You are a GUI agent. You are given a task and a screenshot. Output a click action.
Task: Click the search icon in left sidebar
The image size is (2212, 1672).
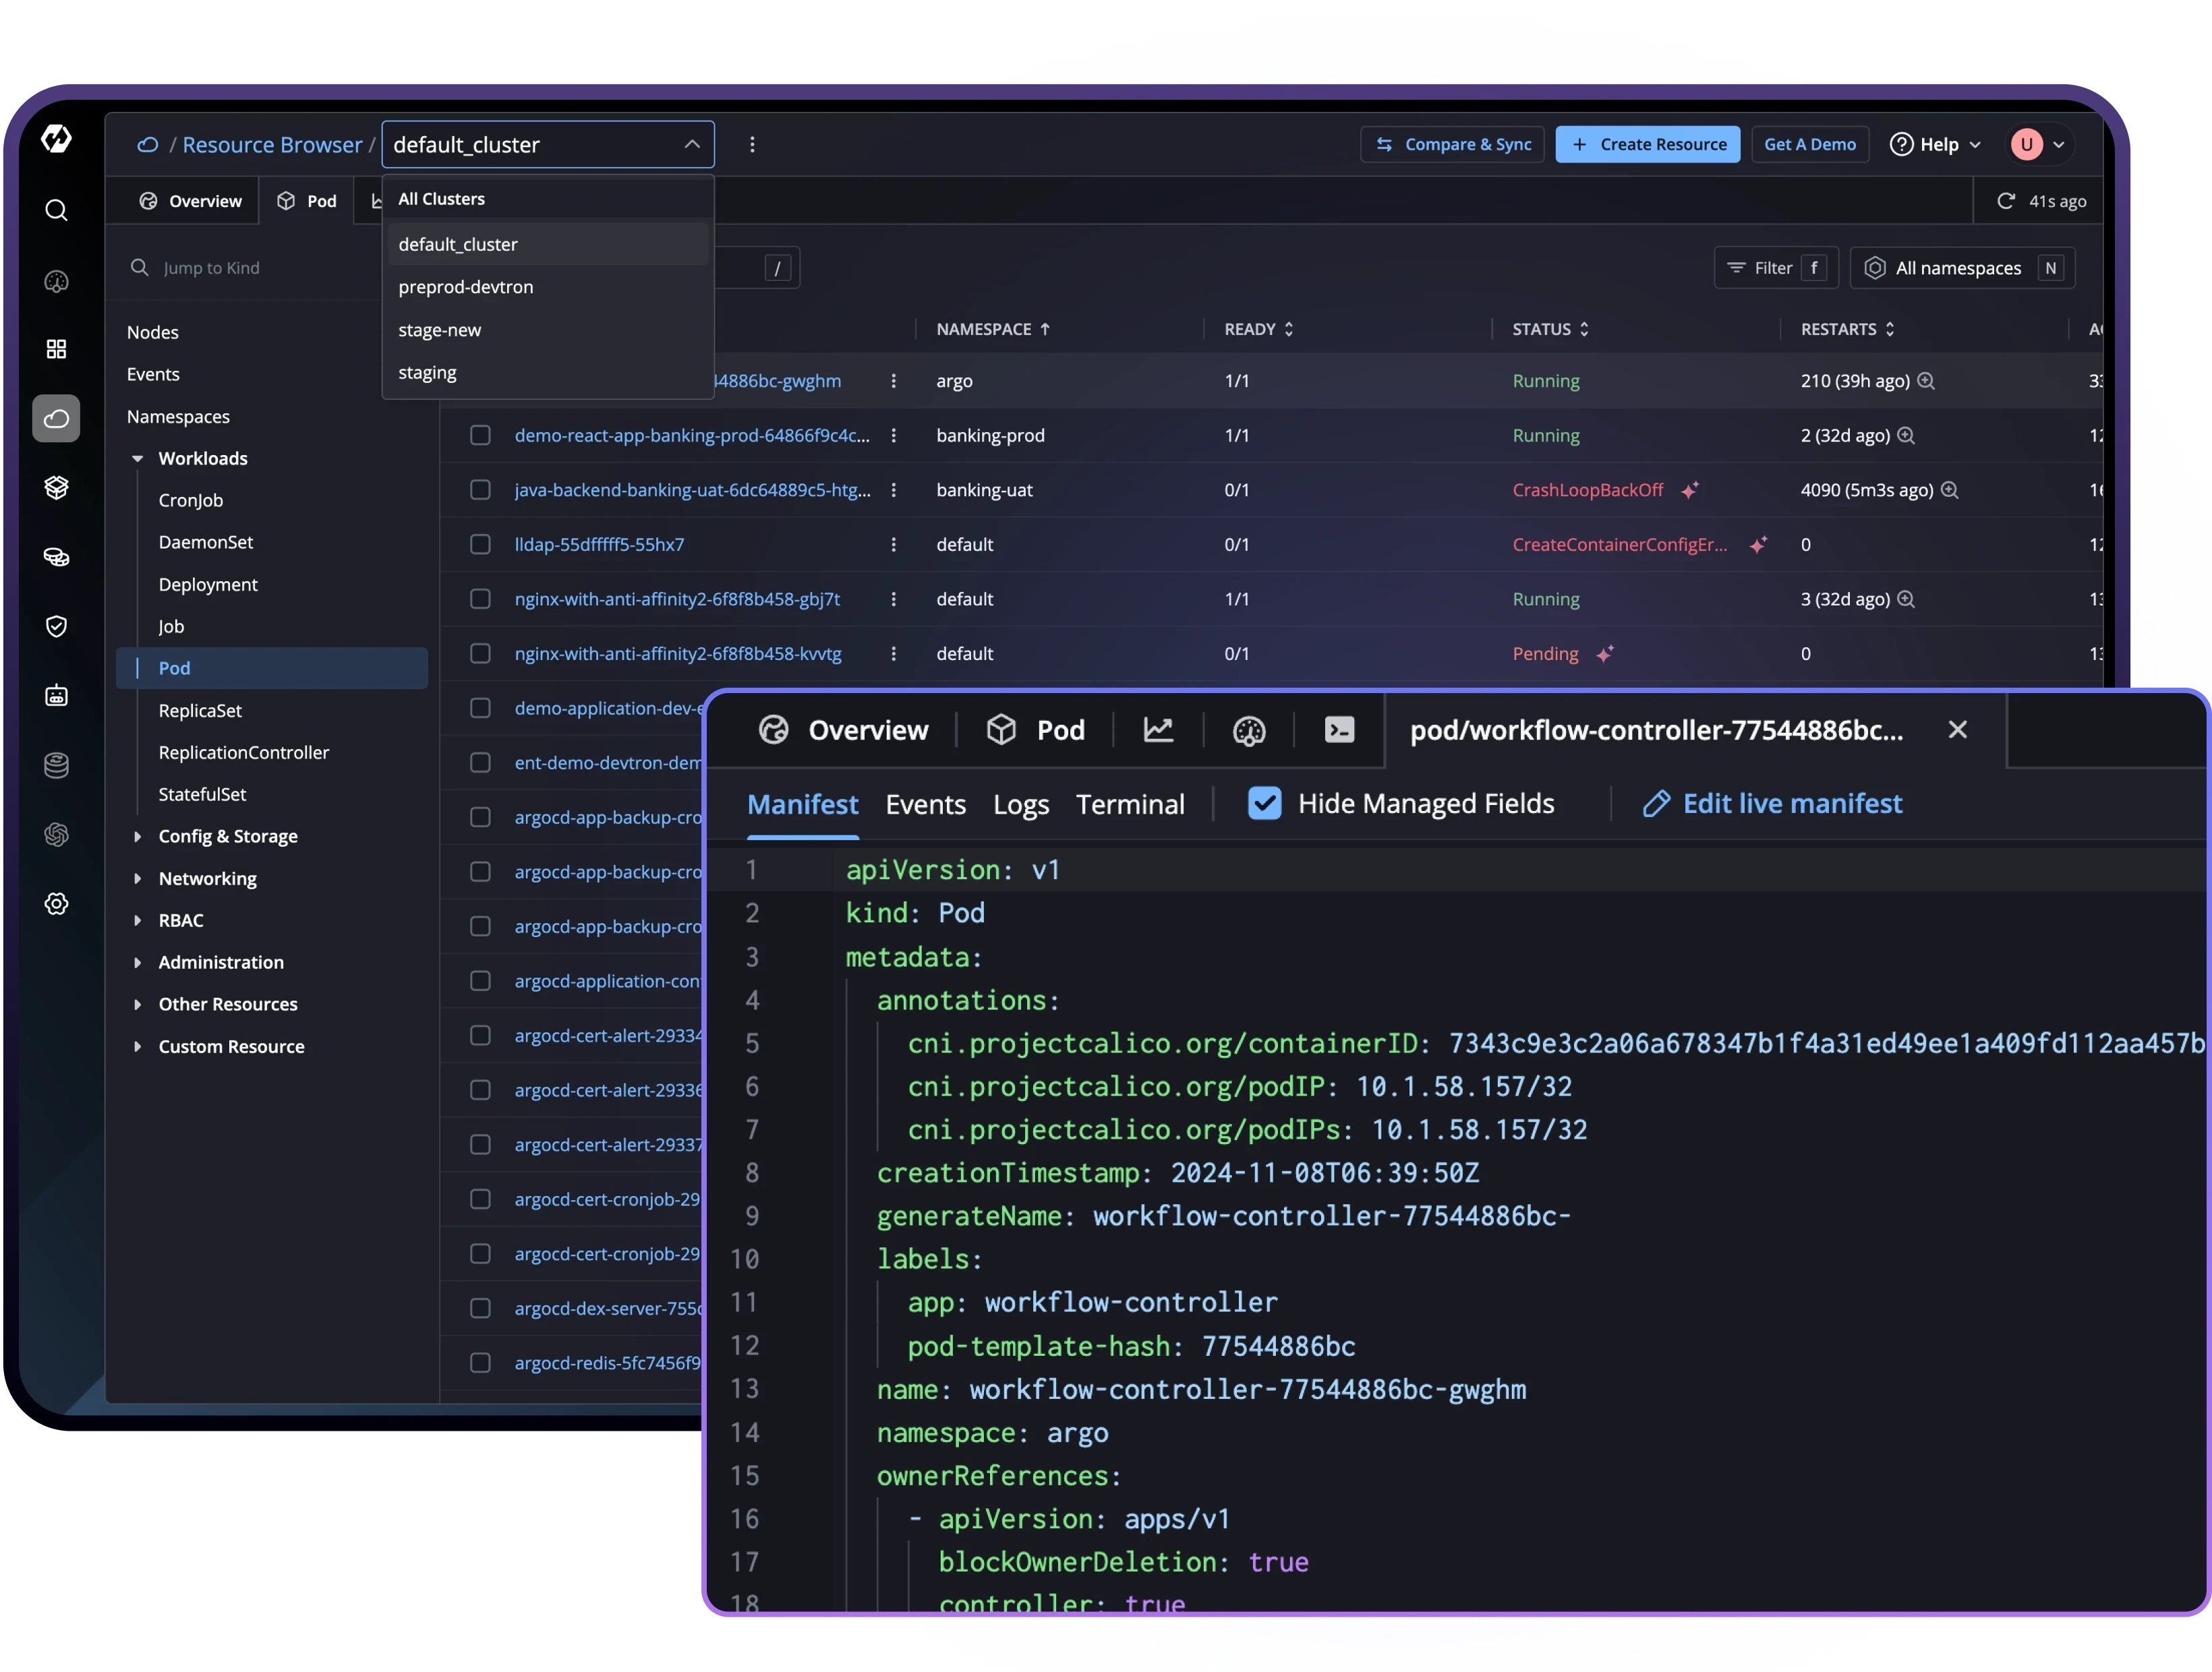point(56,210)
